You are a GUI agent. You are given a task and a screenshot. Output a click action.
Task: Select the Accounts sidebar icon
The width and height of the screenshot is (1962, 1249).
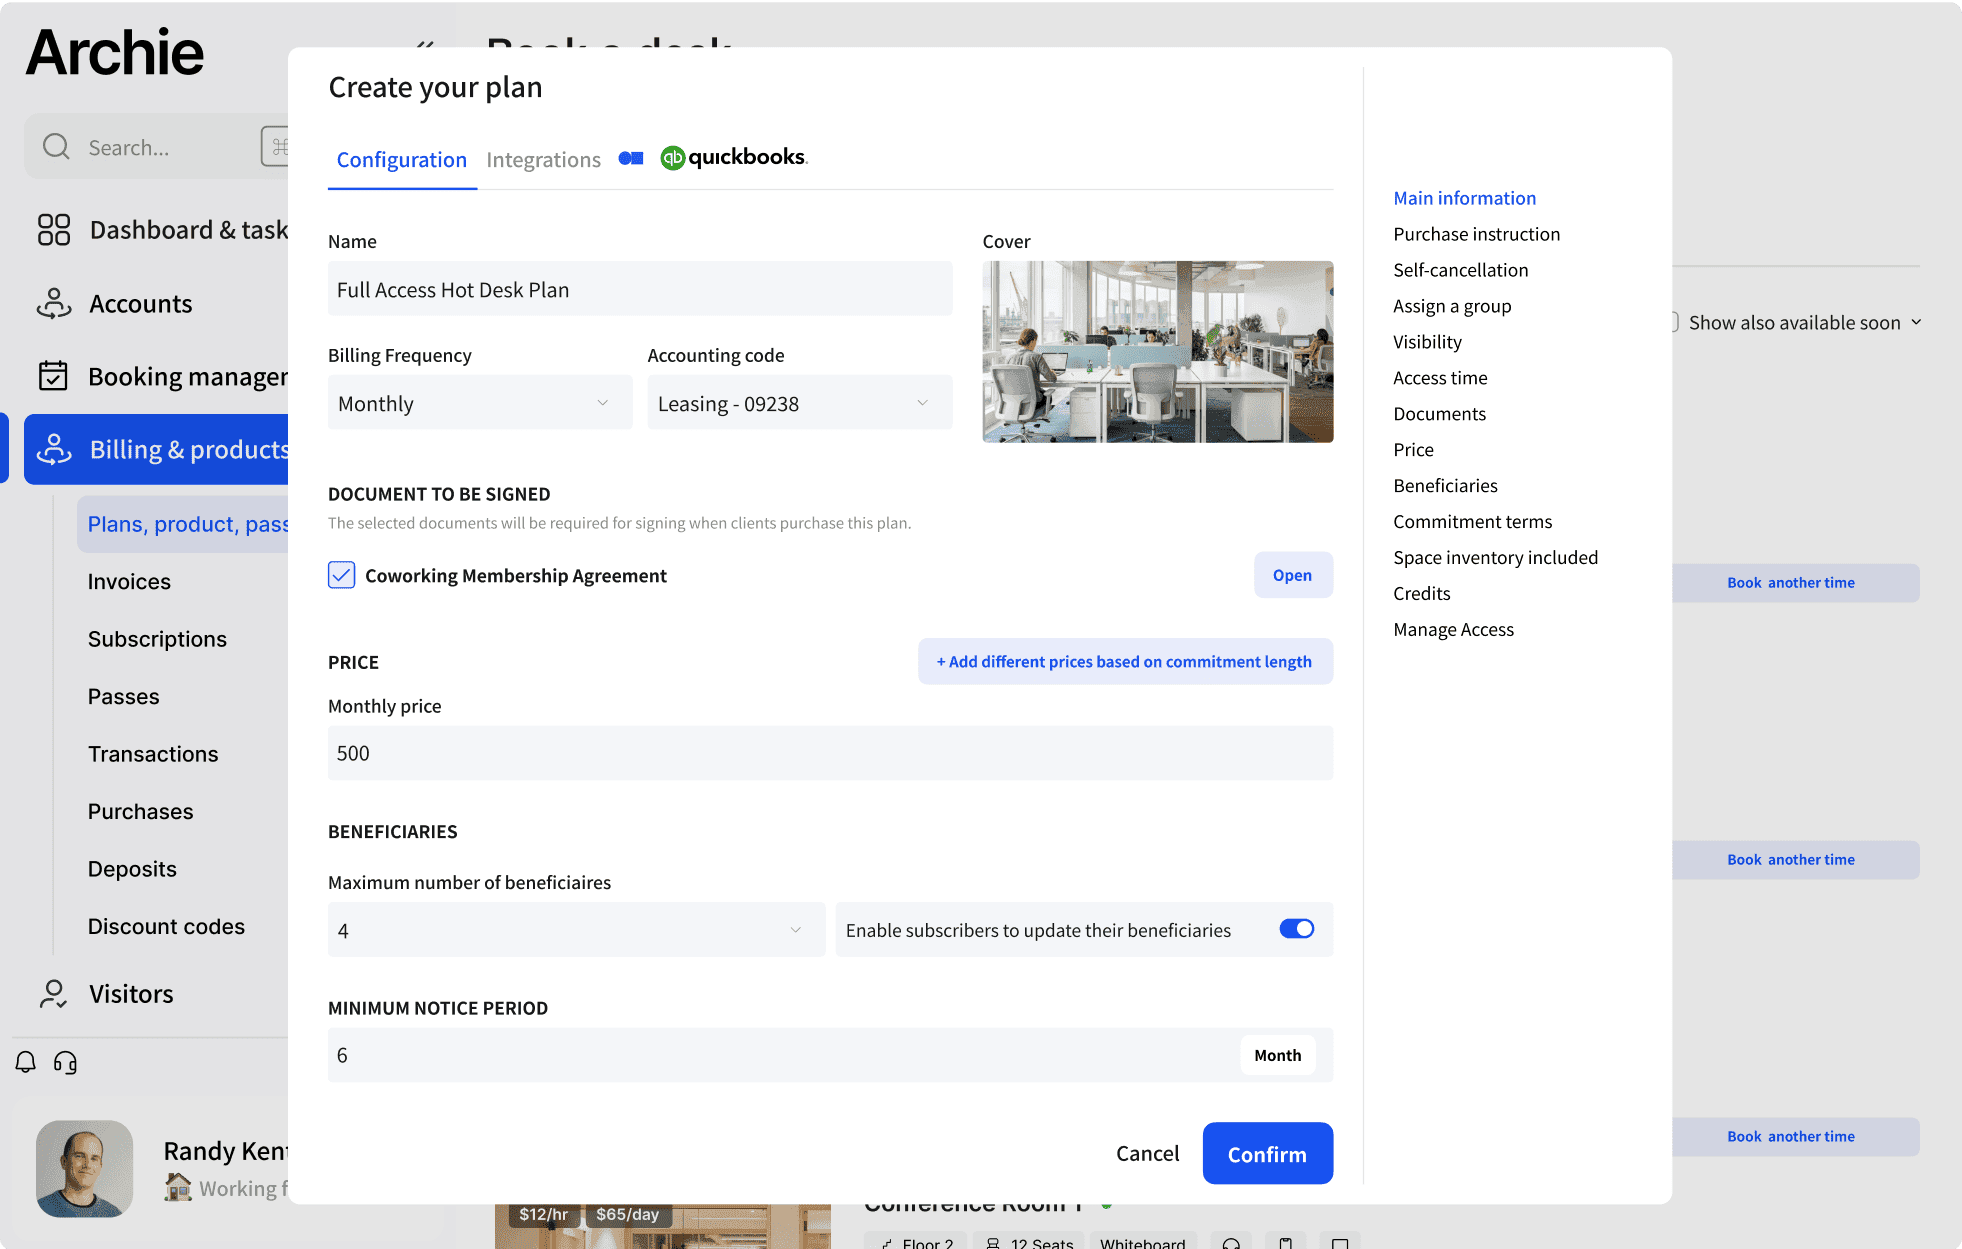coord(53,303)
